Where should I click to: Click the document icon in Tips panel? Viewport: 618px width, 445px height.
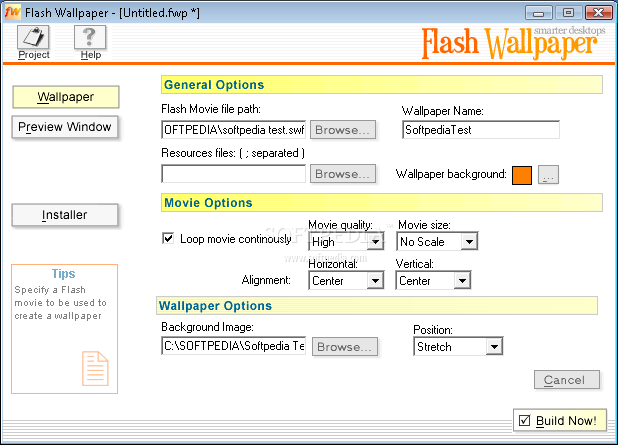click(95, 368)
